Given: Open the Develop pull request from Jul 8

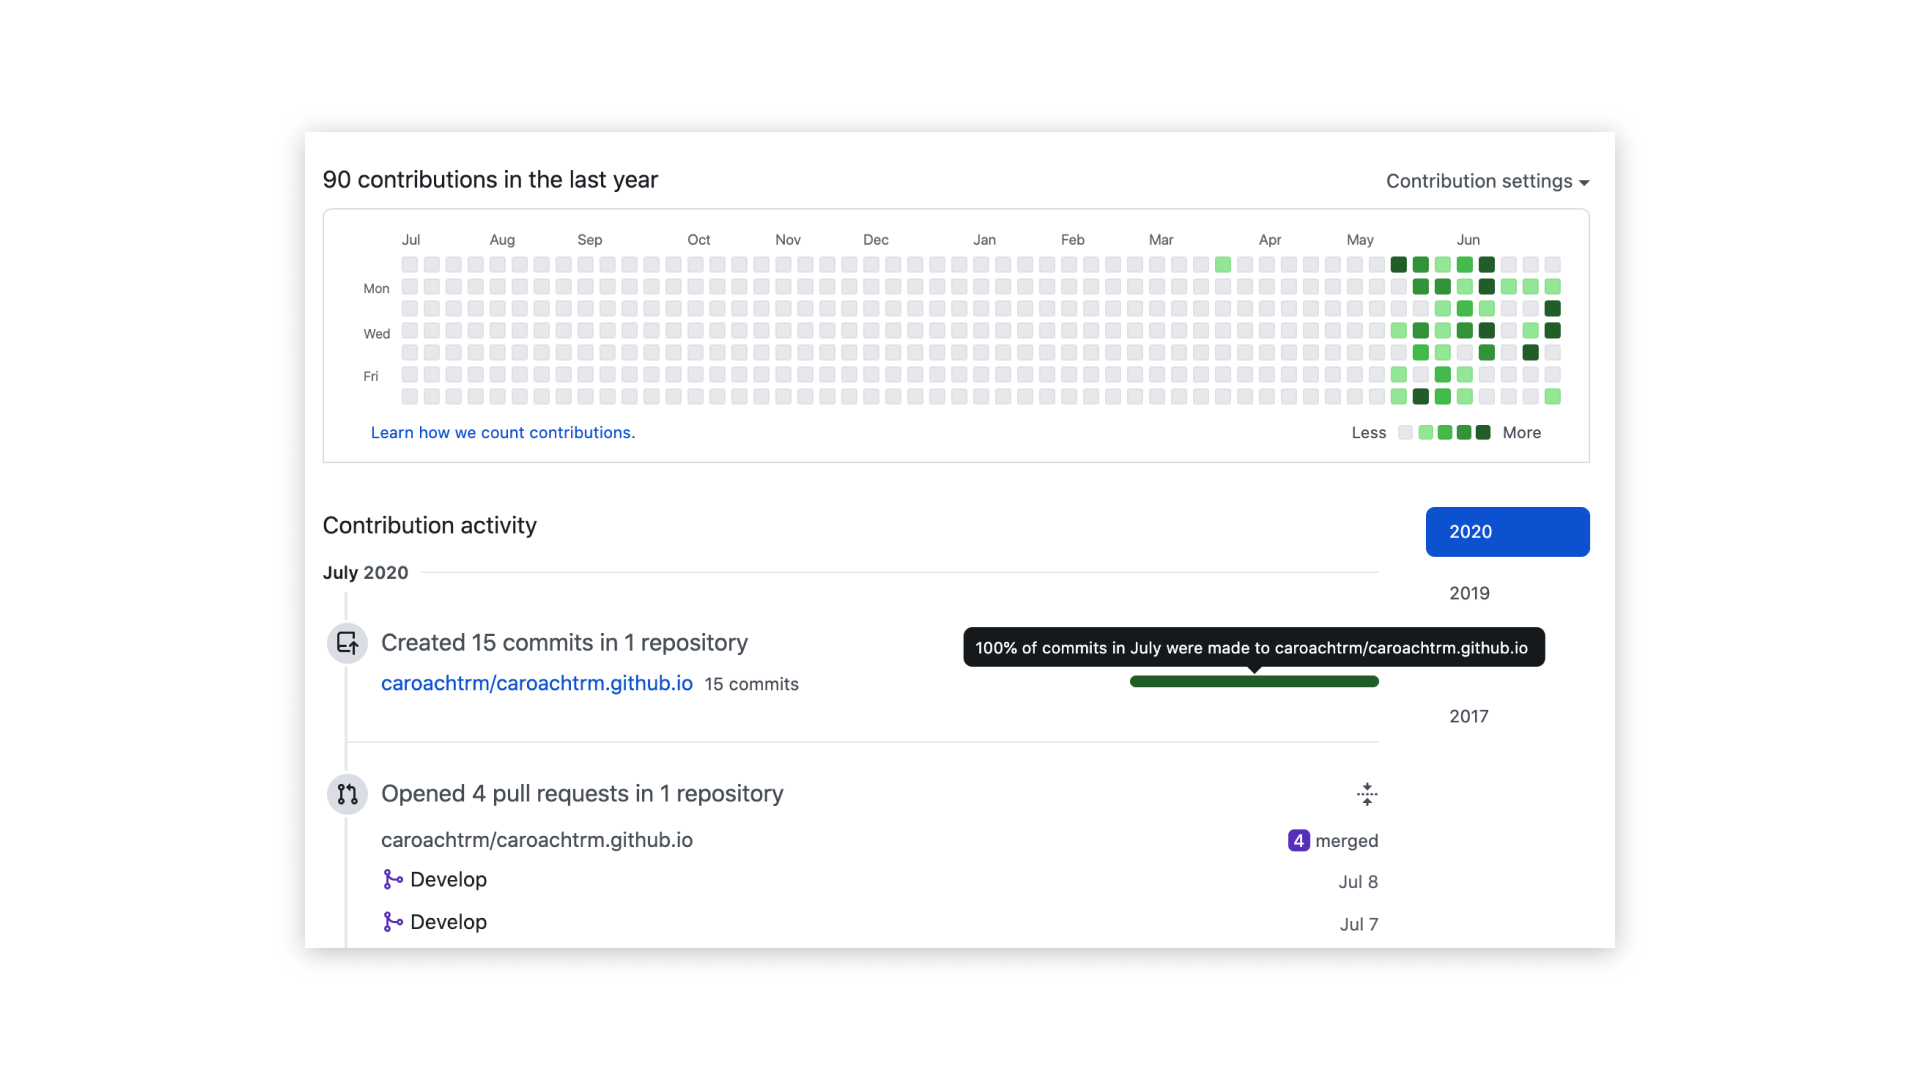Looking at the screenshot, I should pyautogui.click(x=448, y=880).
